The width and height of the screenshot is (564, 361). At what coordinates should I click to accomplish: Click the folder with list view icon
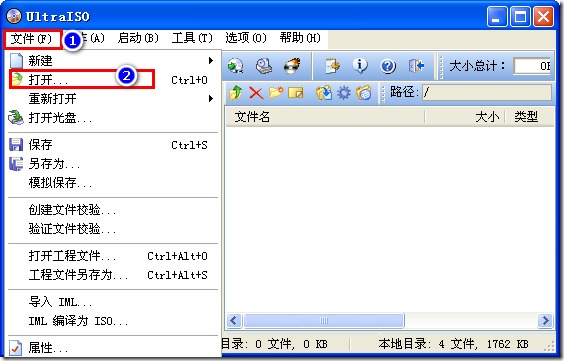pos(364,93)
